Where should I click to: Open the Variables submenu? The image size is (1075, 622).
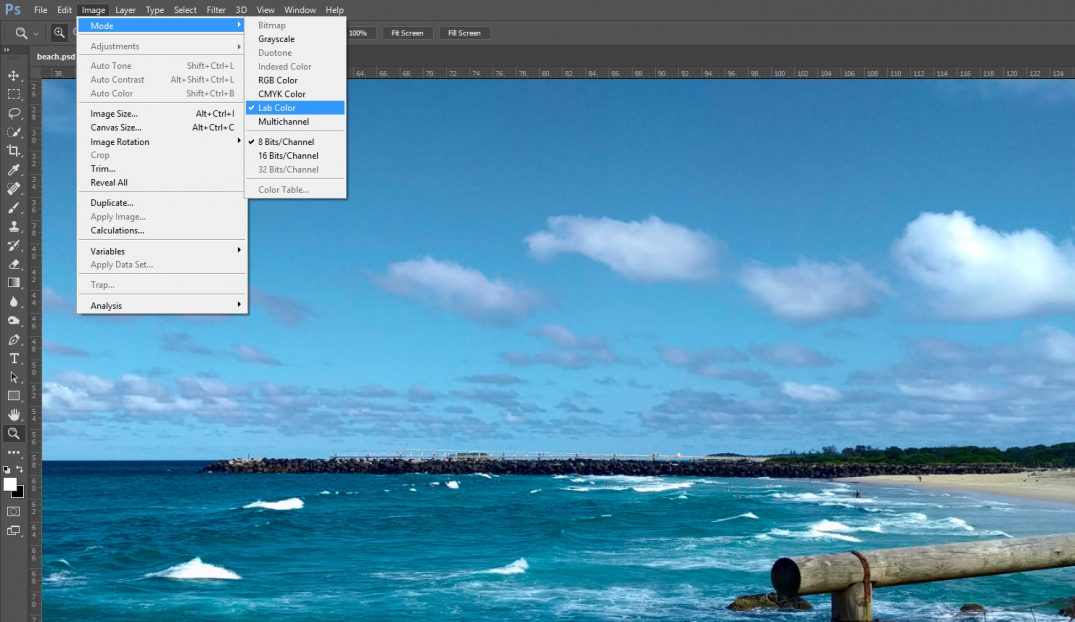[108, 251]
